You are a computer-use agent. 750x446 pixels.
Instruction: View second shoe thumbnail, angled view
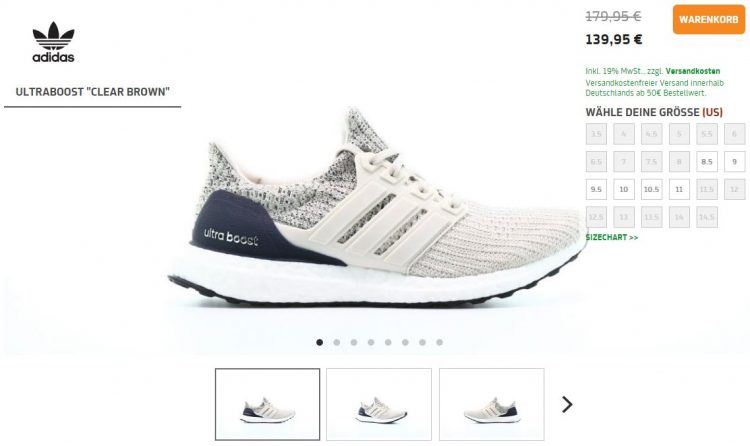(379, 404)
